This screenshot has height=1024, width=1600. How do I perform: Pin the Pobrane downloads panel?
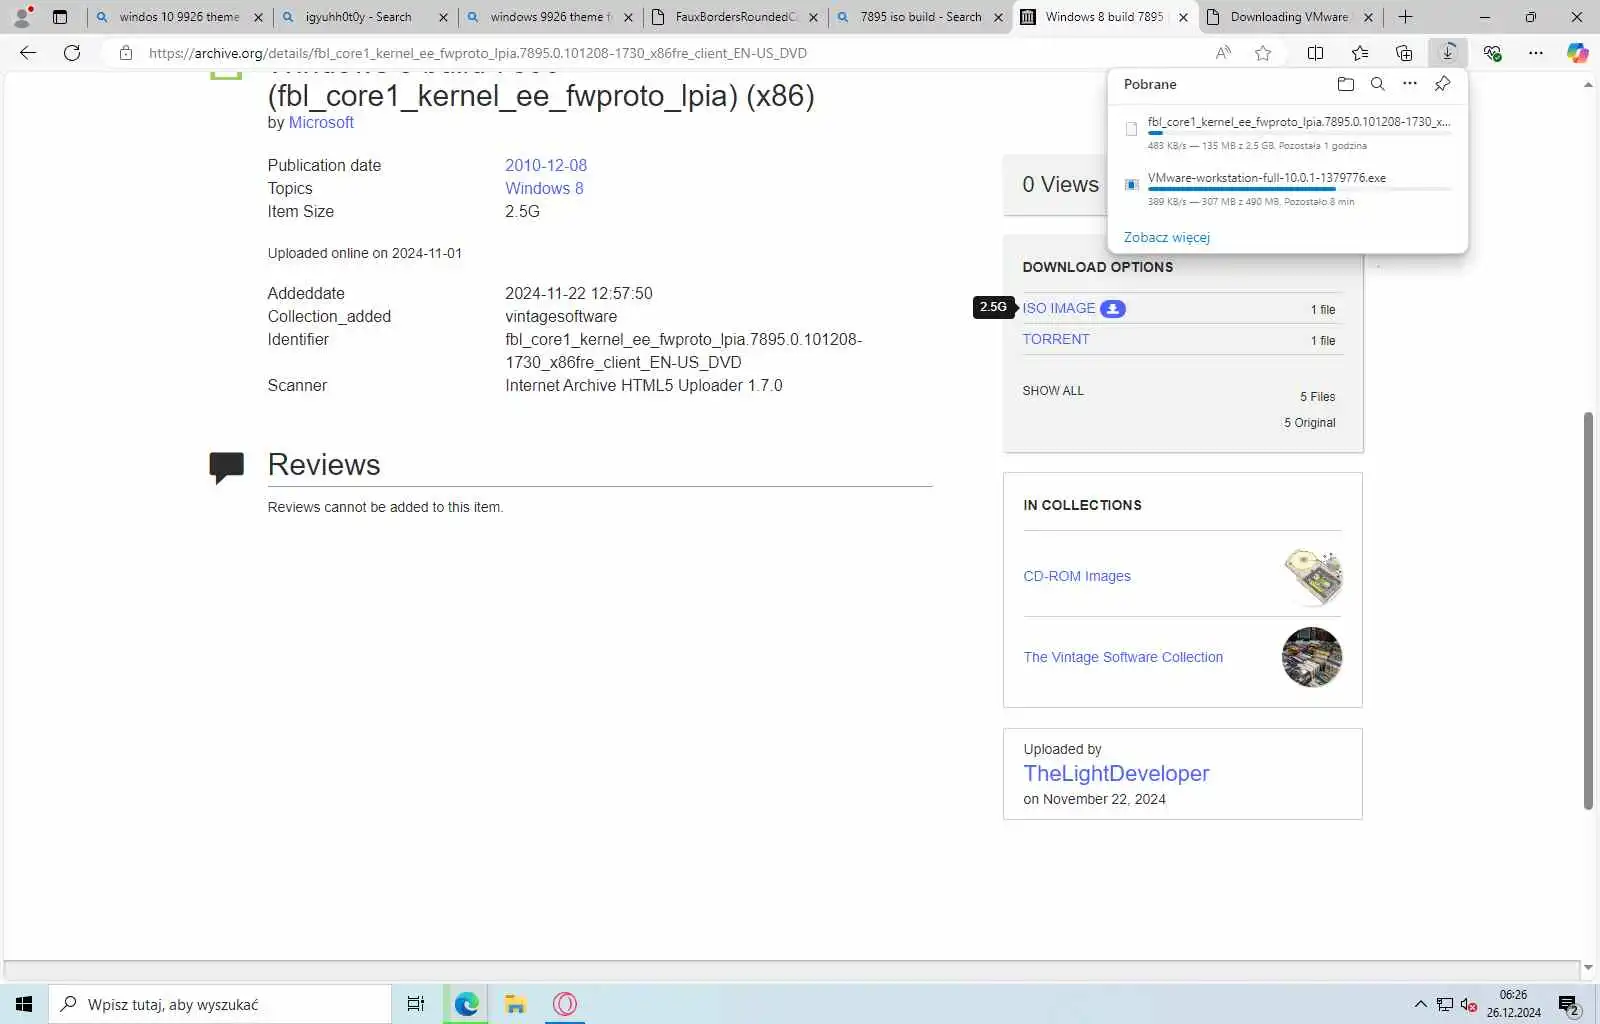click(1442, 84)
